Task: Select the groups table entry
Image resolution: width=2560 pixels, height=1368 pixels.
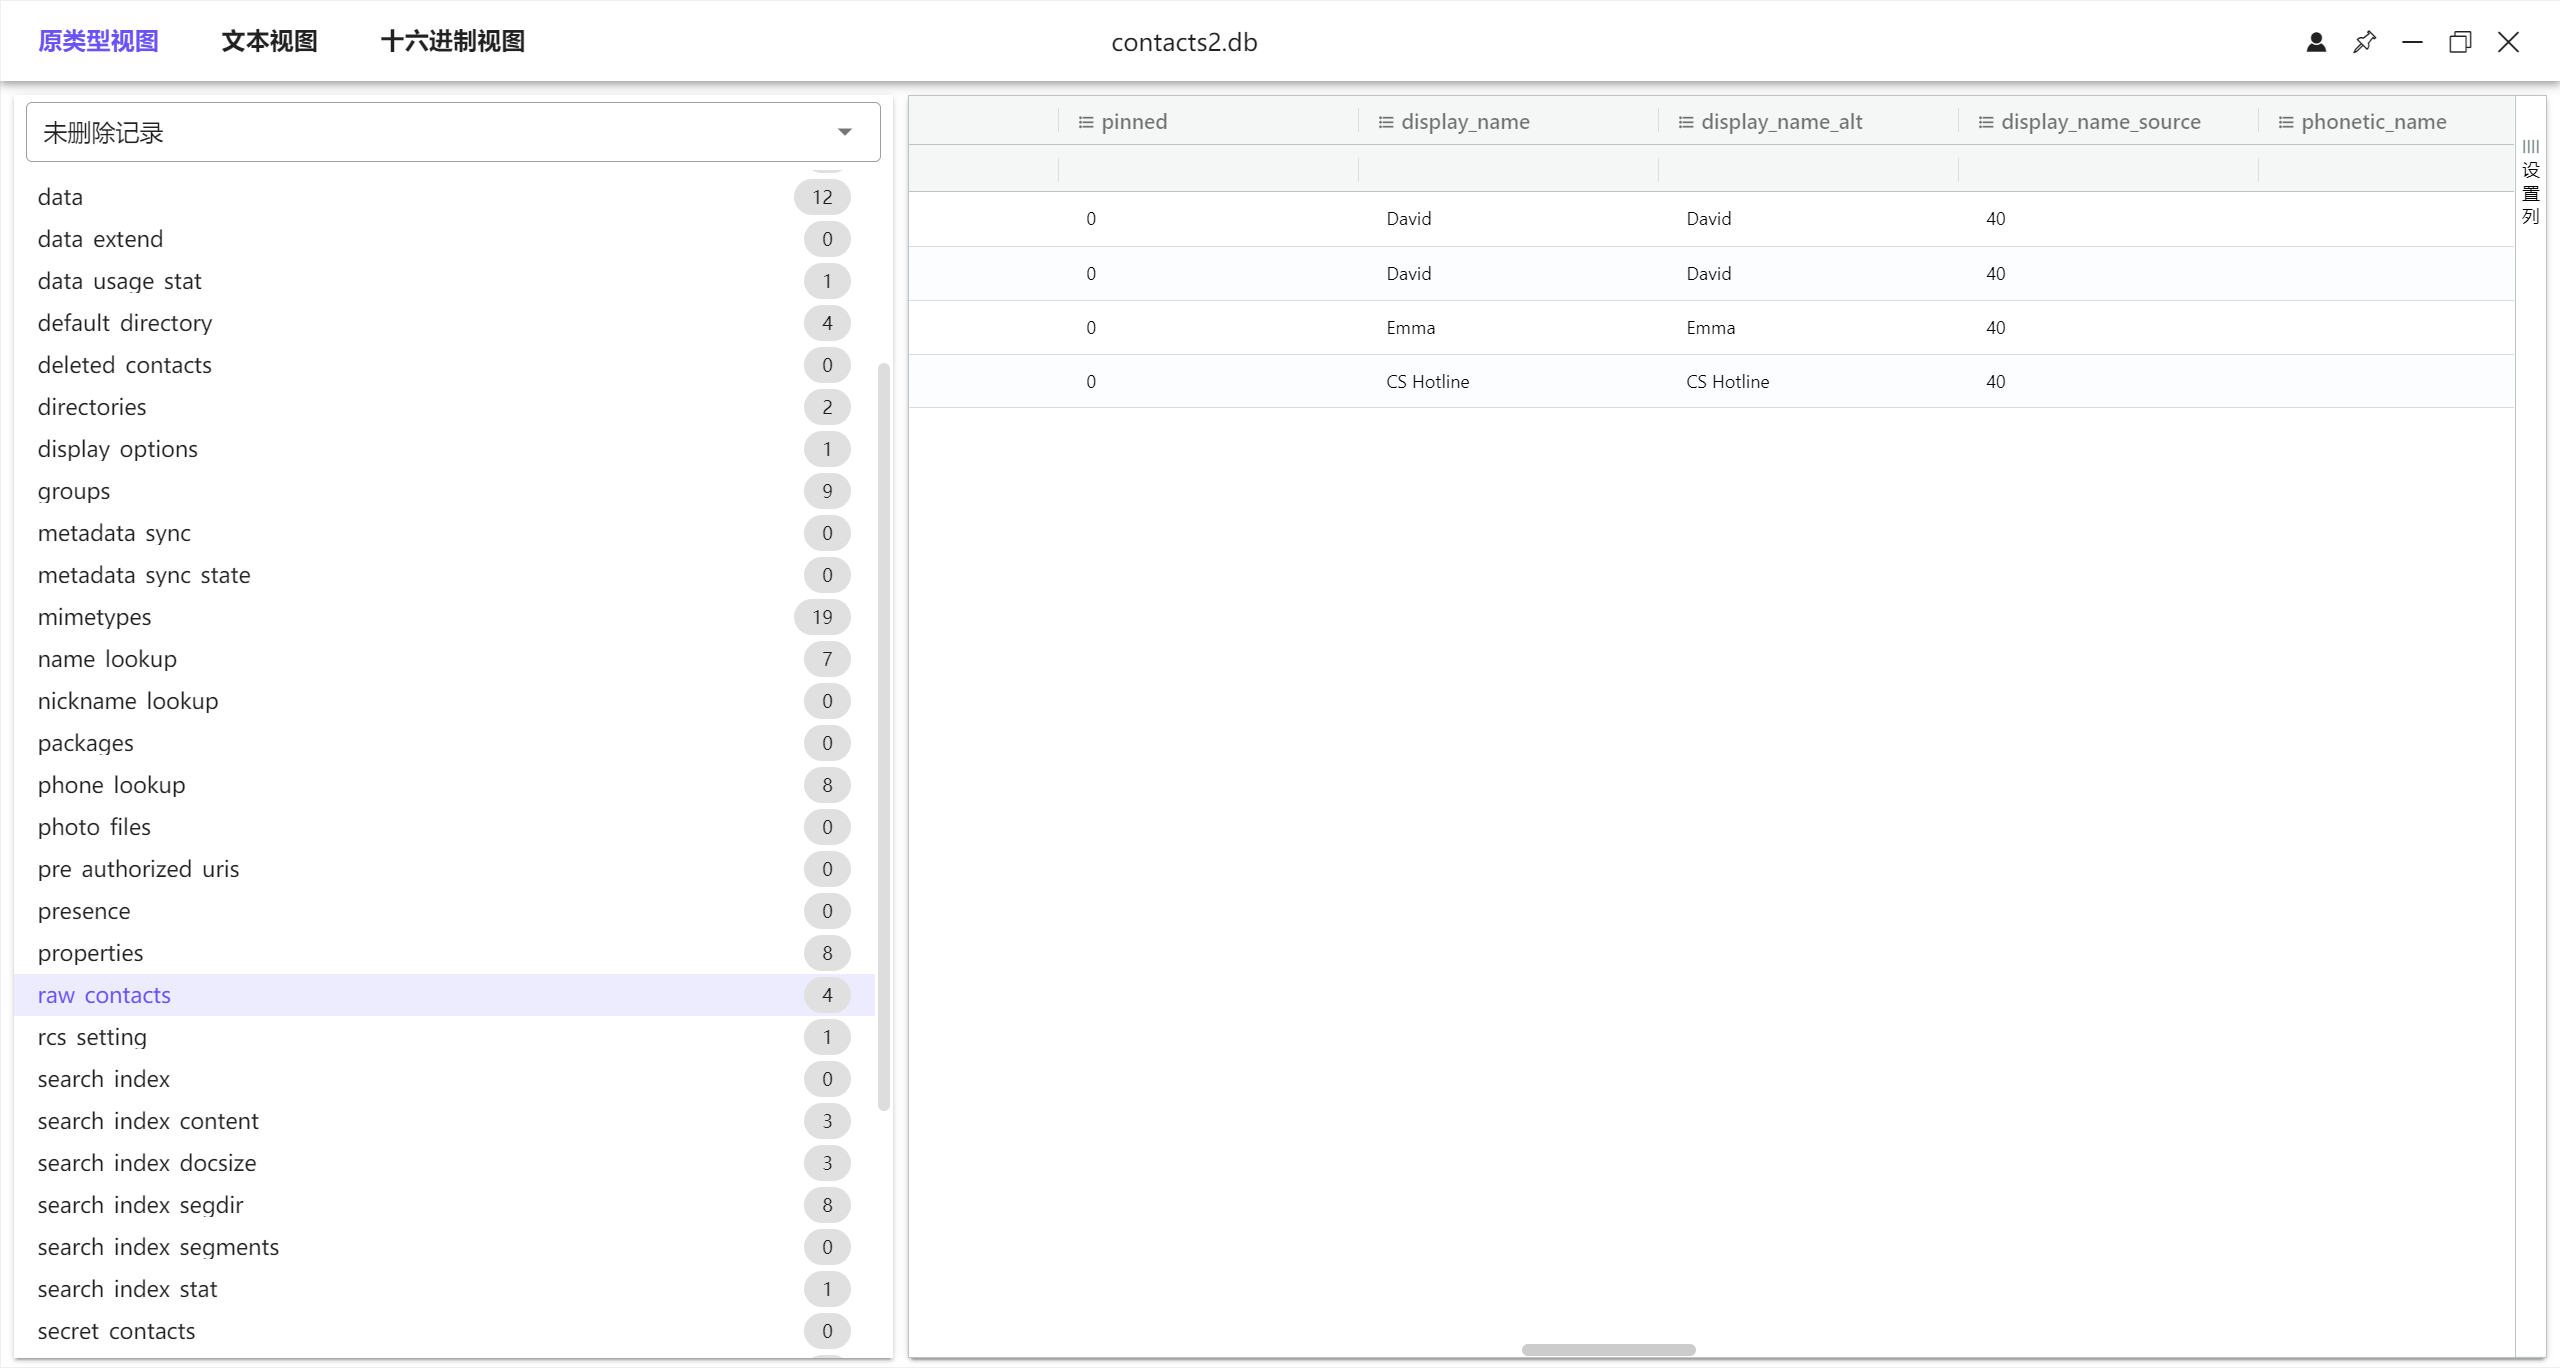Action: tap(74, 491)
